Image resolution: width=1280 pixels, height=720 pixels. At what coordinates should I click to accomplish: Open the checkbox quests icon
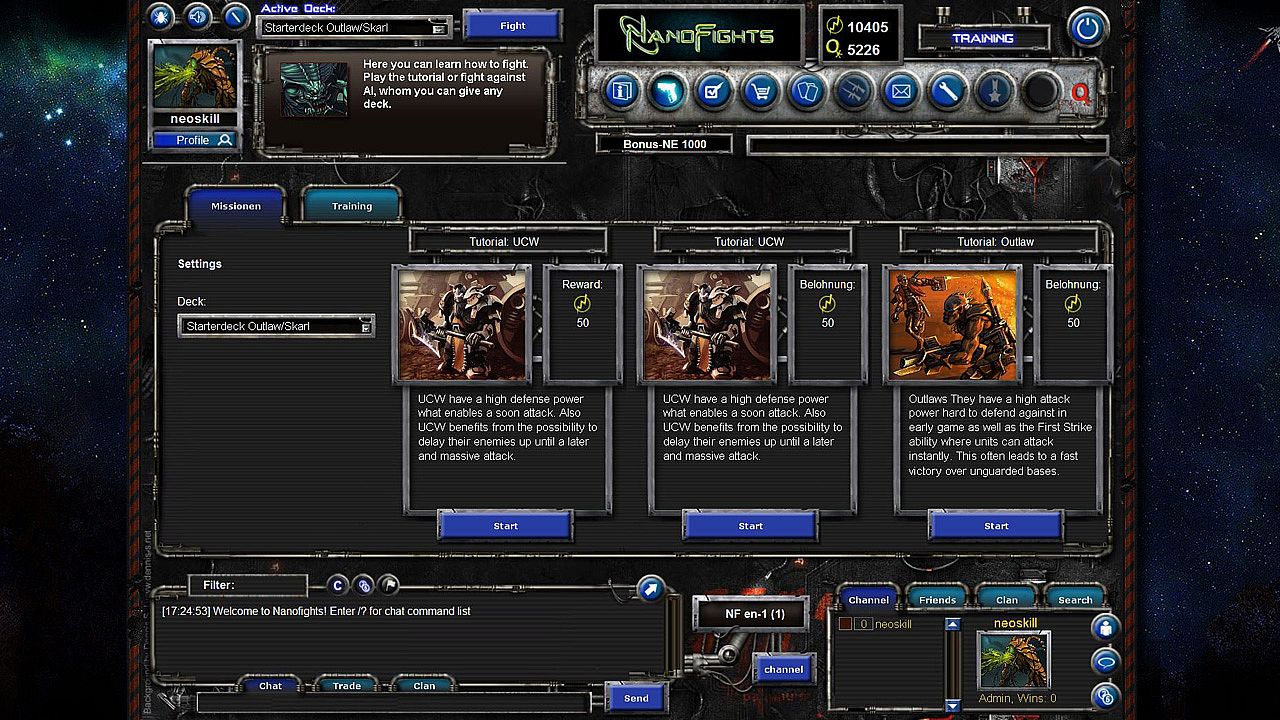[714, 92]
